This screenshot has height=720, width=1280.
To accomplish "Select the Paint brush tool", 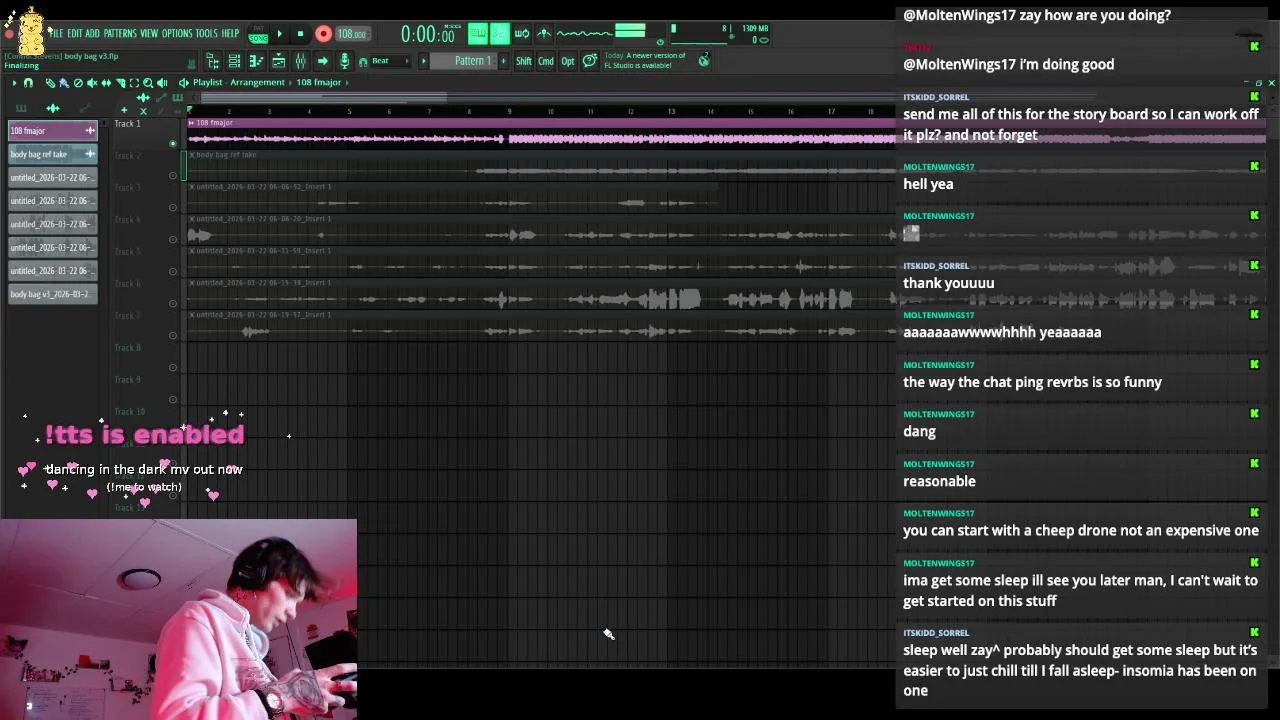I will pos(64,83).
